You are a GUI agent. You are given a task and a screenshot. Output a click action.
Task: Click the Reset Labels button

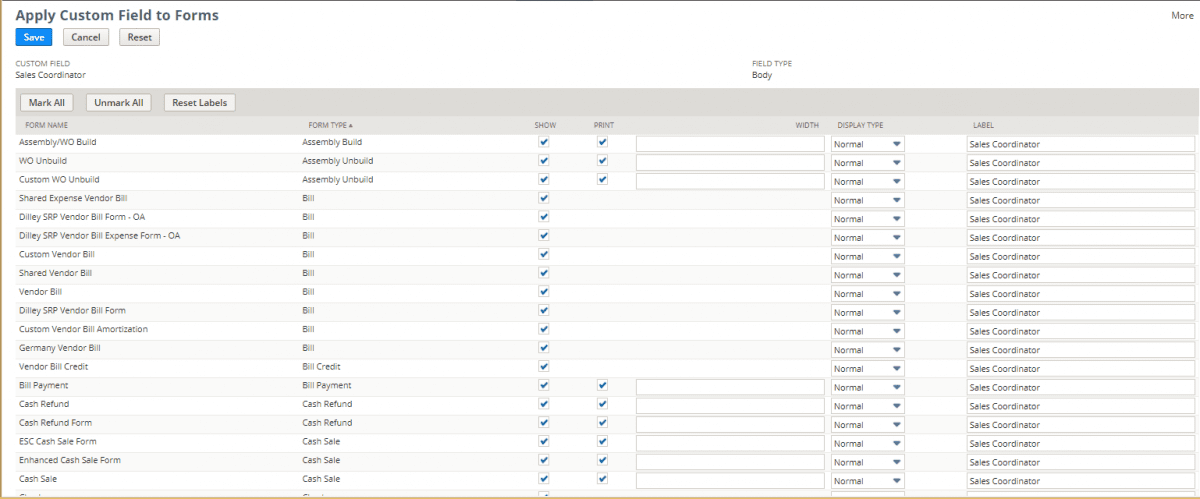199,102
